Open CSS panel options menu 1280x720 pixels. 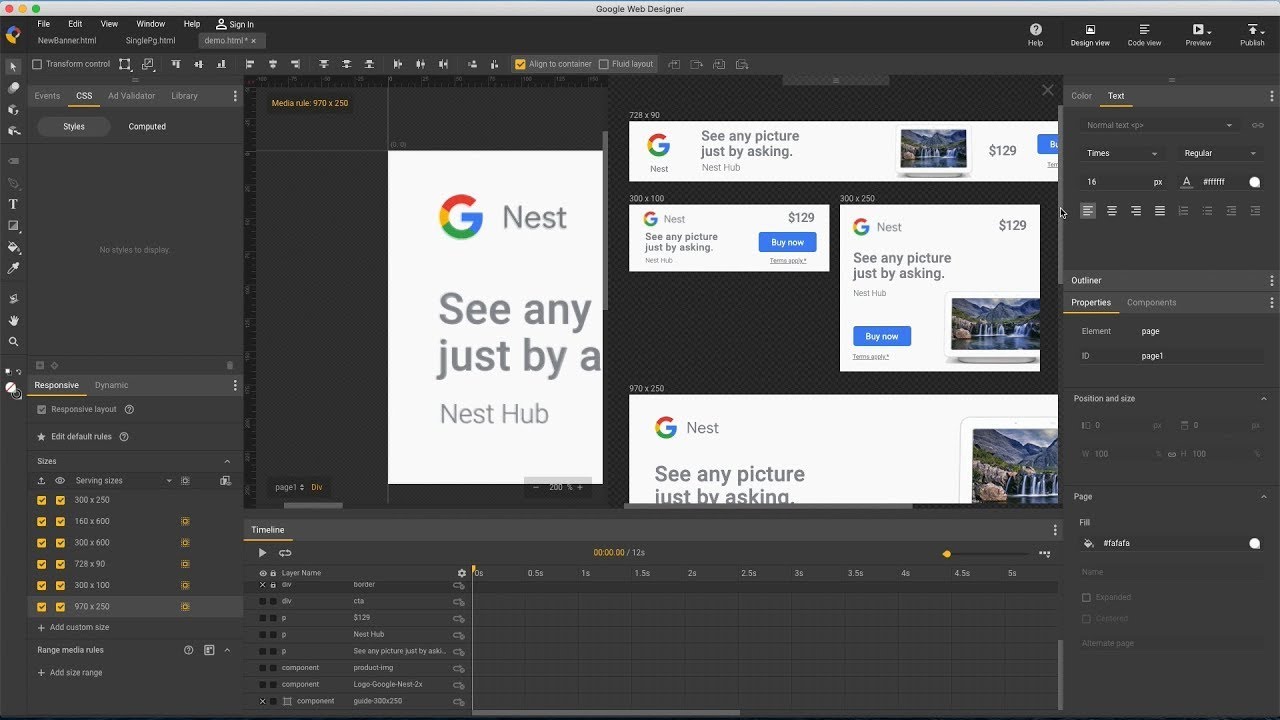[x=235, y=96]
